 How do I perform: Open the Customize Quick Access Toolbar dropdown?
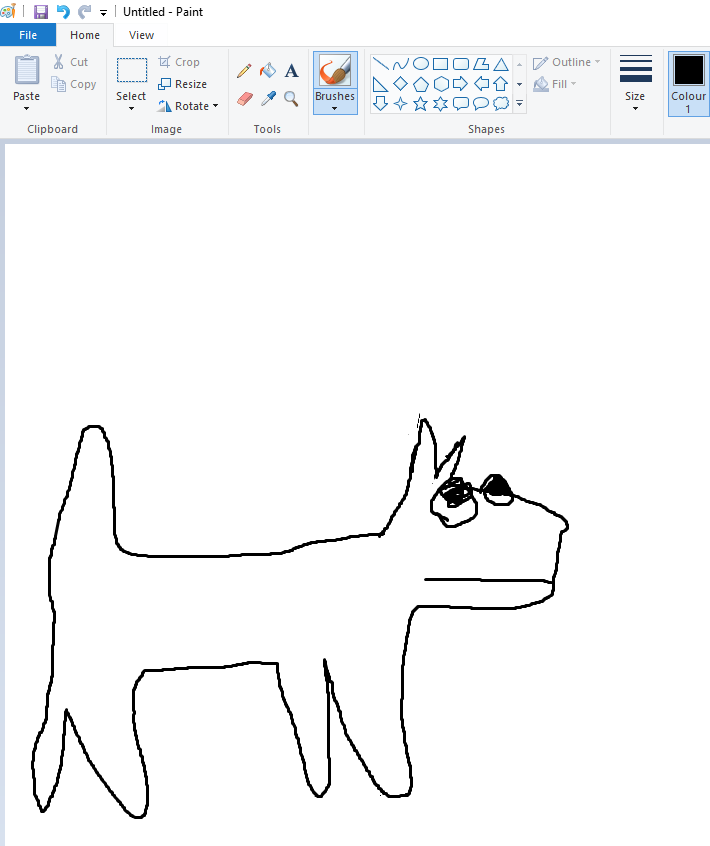pyautogui.click(x=103, y=12)
